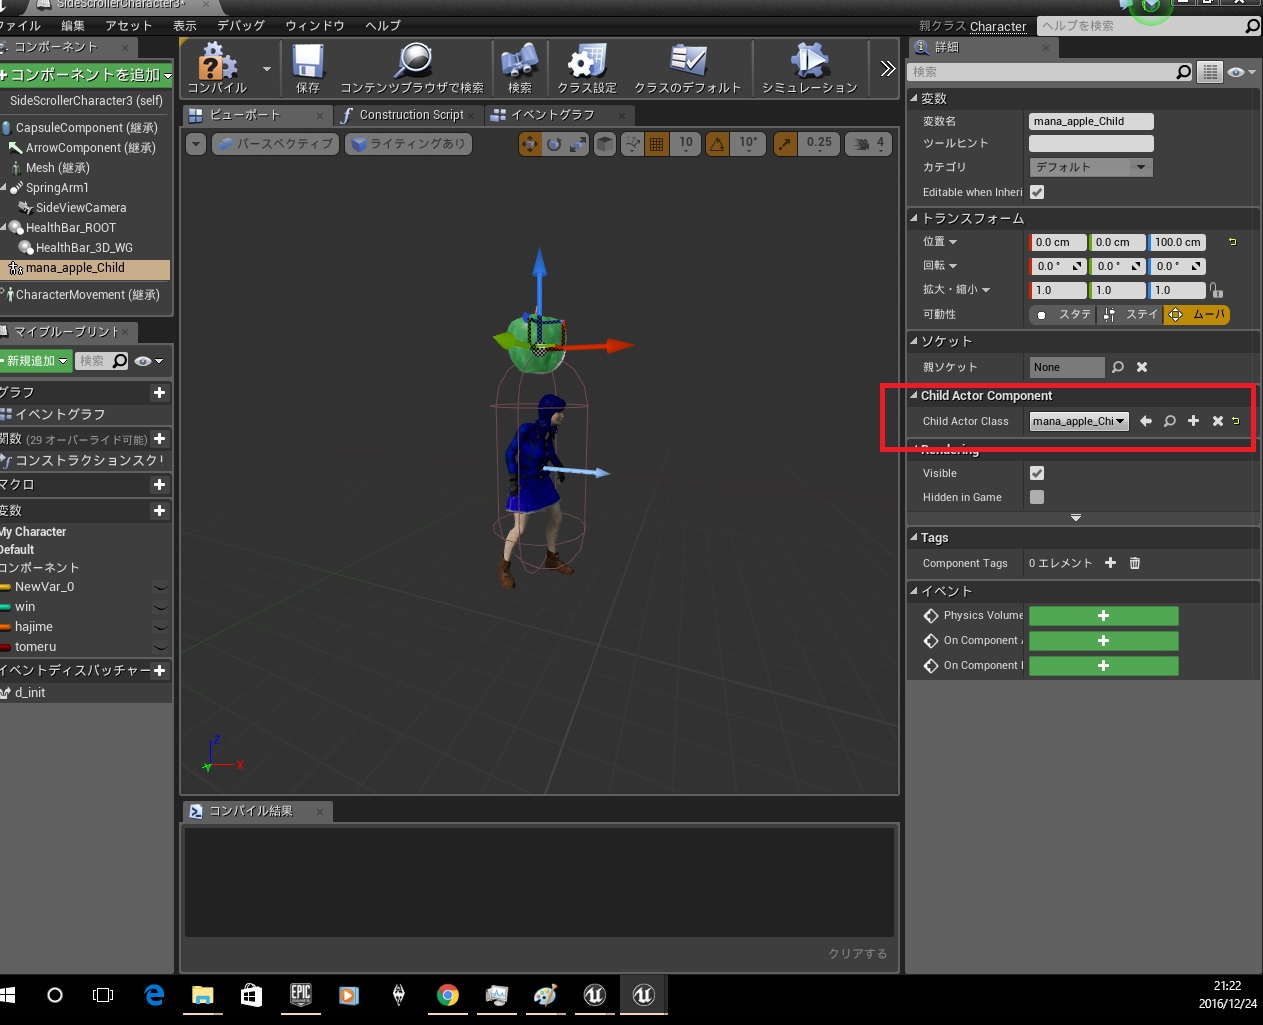1263x1025 pixels.
Task: Clear Child Actor Class with the X icon
Action: 1217,421
